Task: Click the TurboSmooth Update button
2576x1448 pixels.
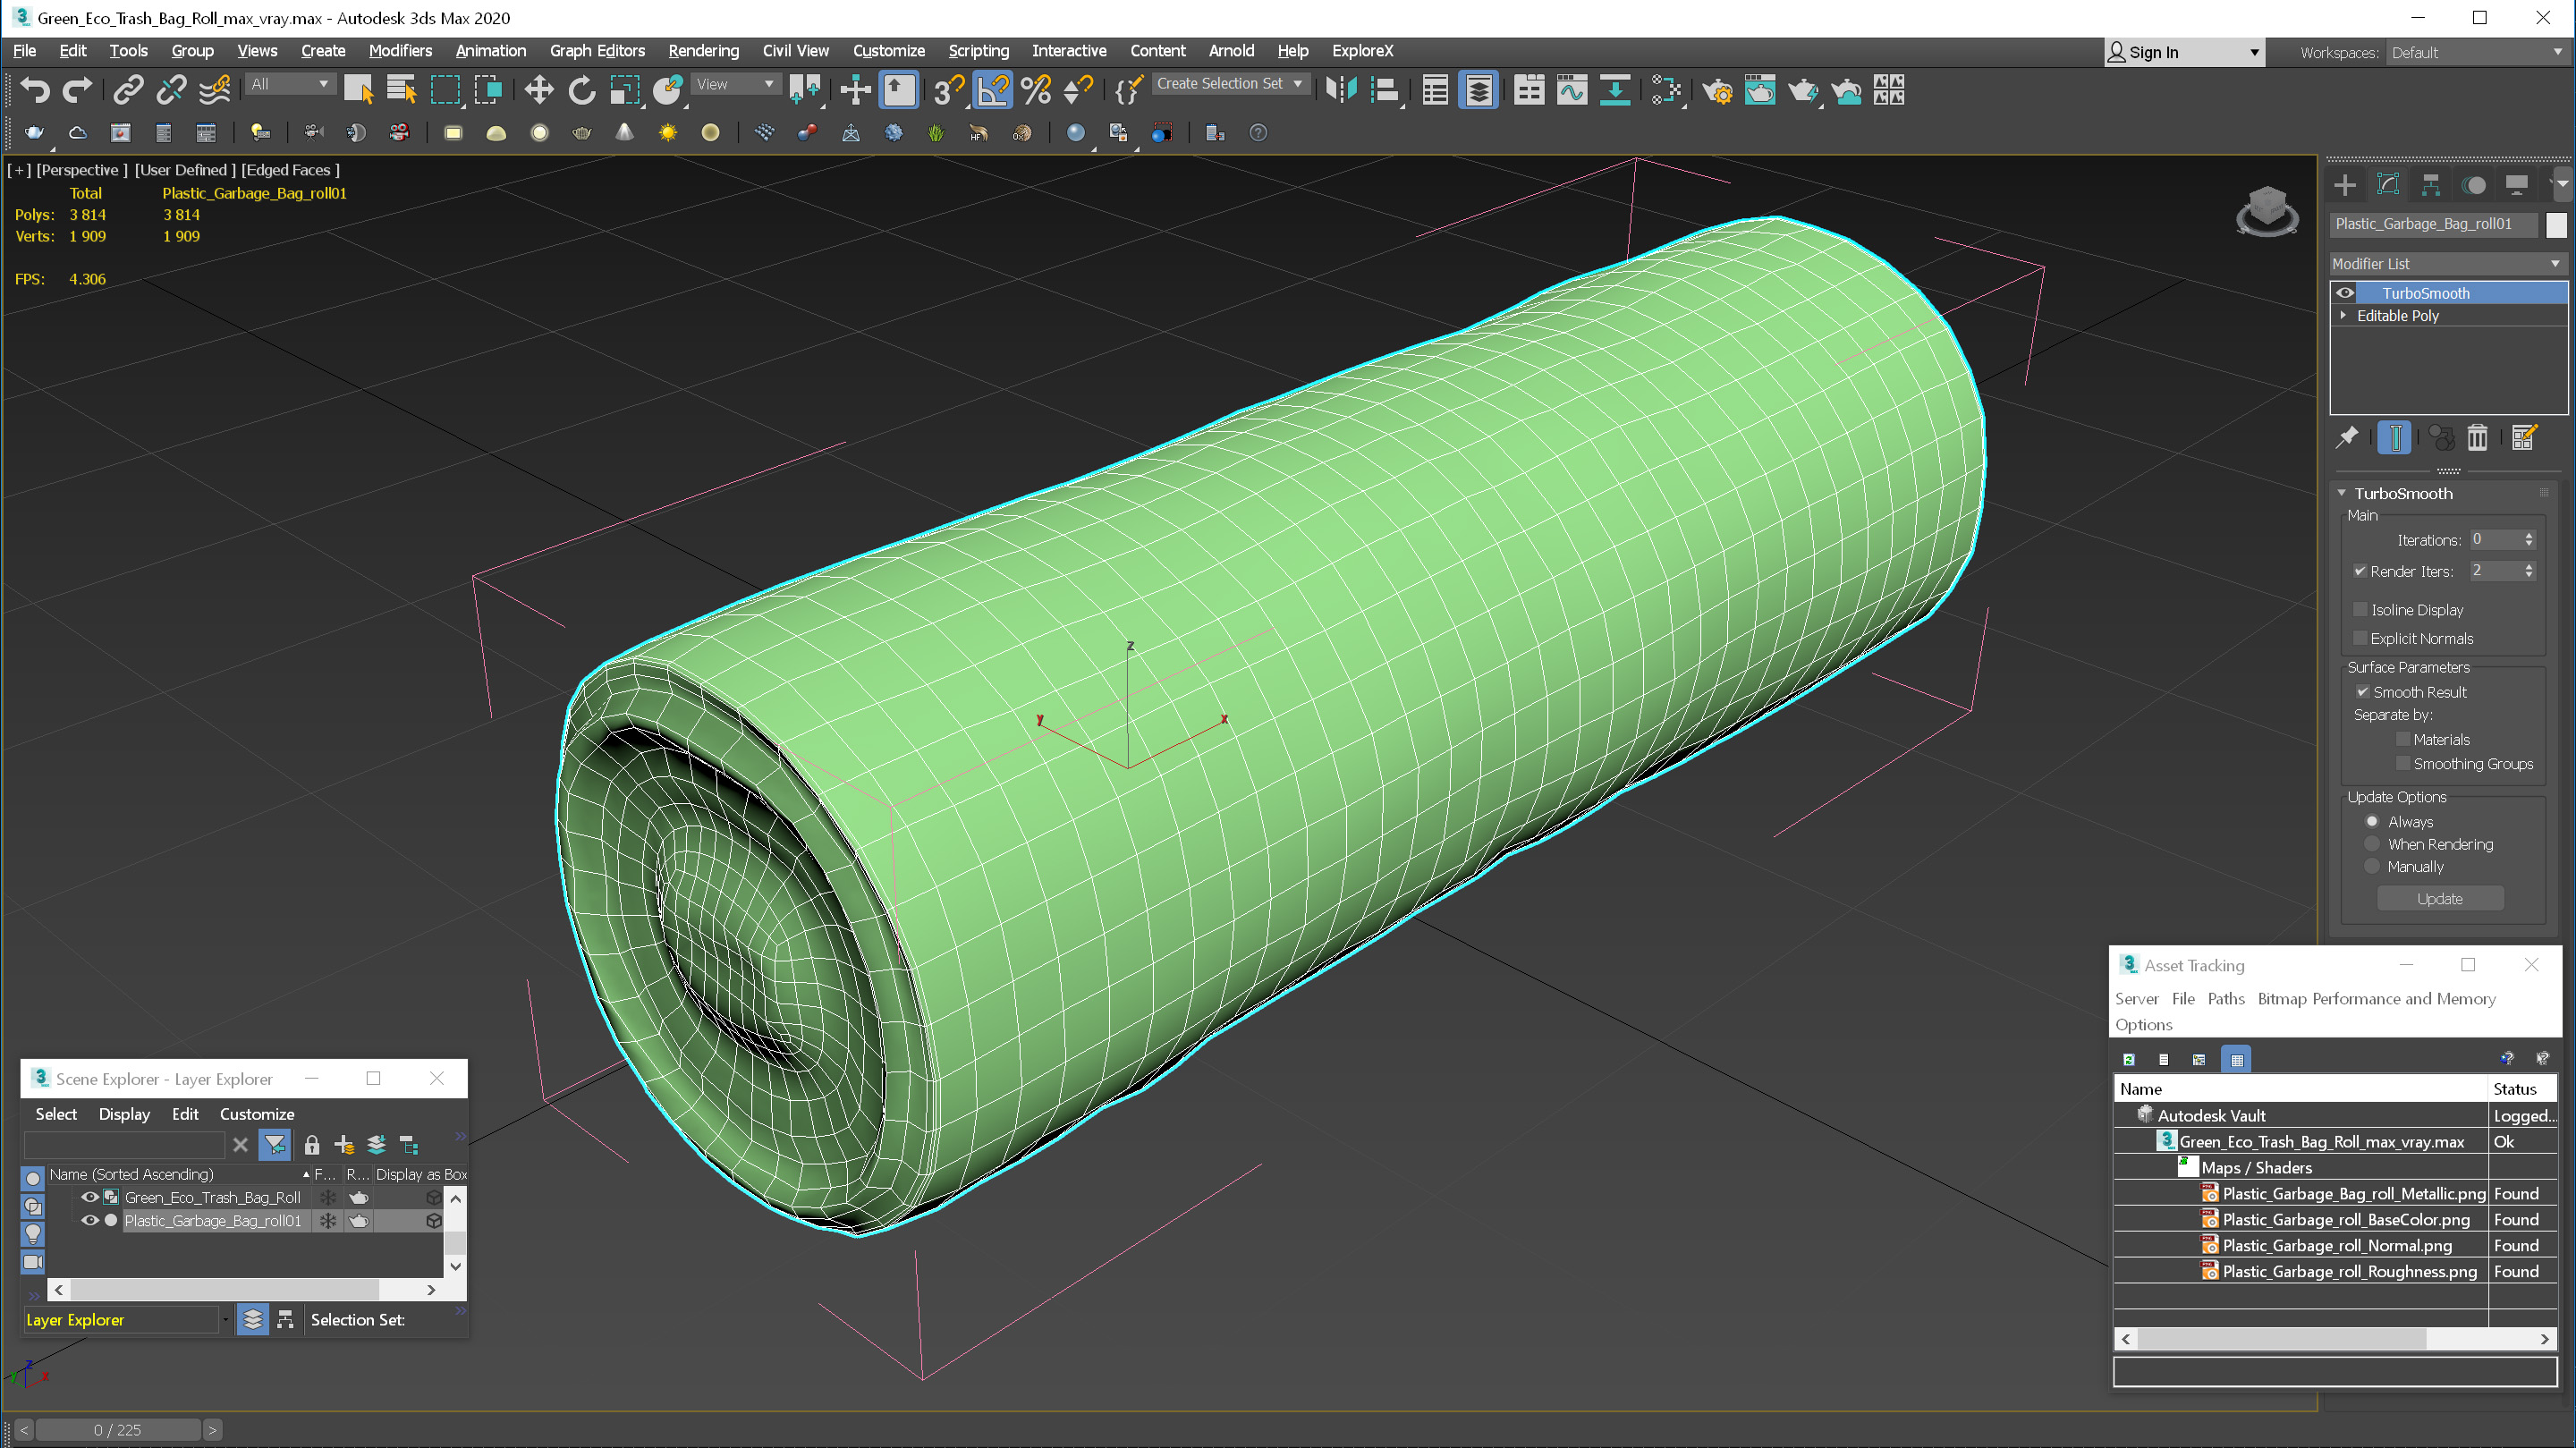Action: coord(2439,898)
